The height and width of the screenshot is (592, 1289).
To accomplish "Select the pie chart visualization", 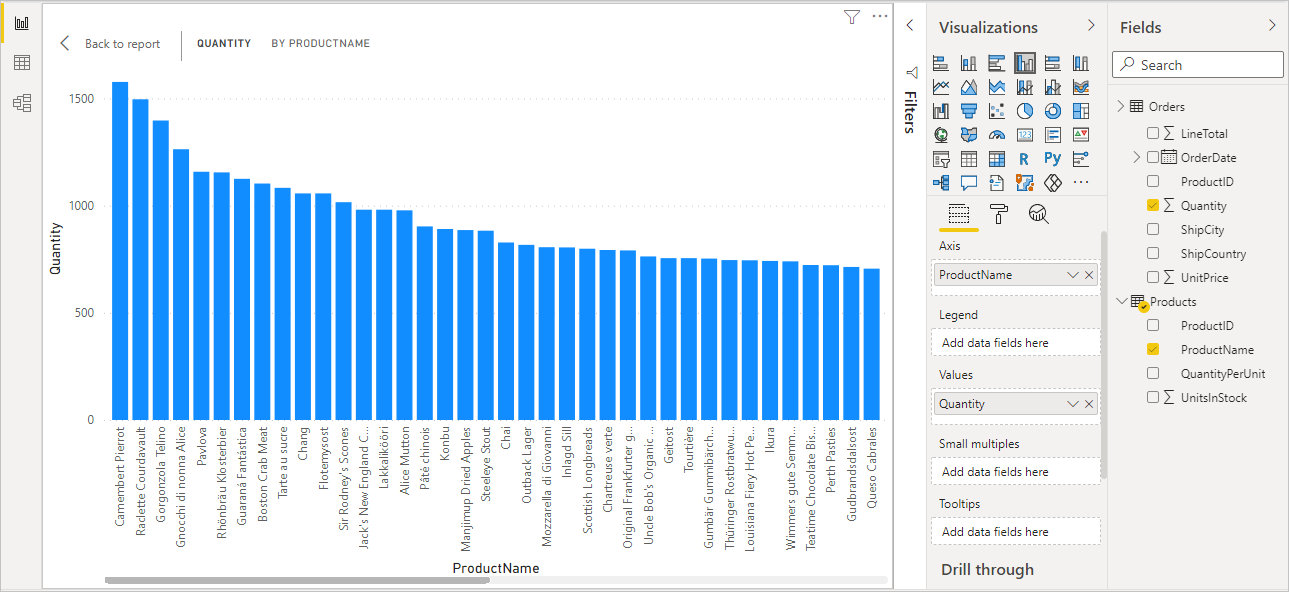I will point(1024,110).
